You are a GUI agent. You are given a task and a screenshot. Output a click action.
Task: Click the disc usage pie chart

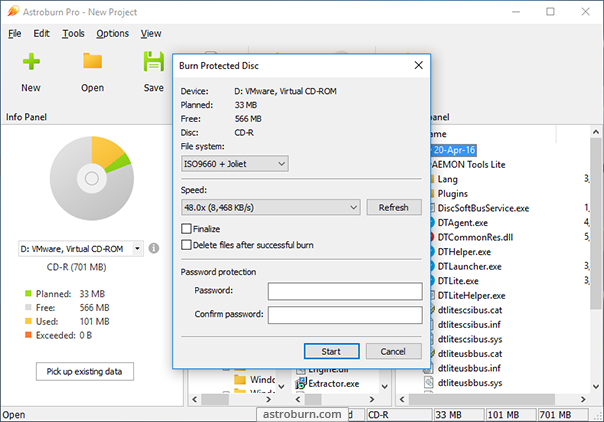tap(92, 178)
